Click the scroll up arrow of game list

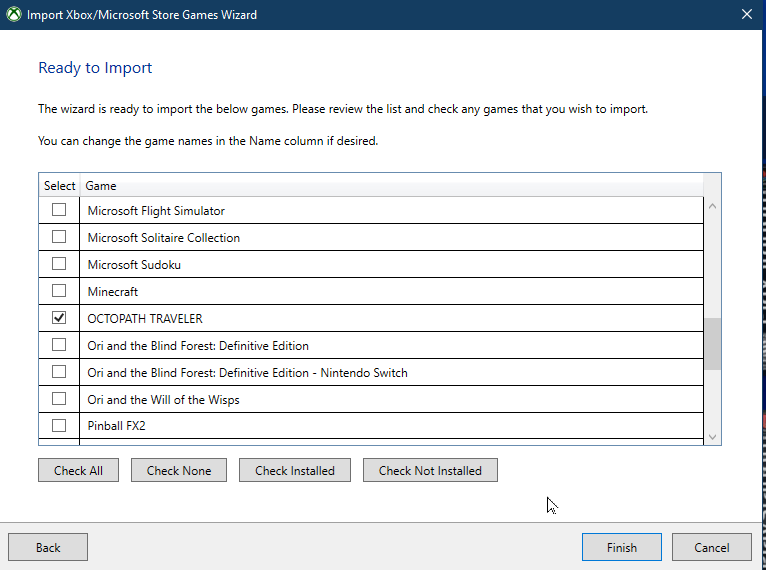coord(712,206)
